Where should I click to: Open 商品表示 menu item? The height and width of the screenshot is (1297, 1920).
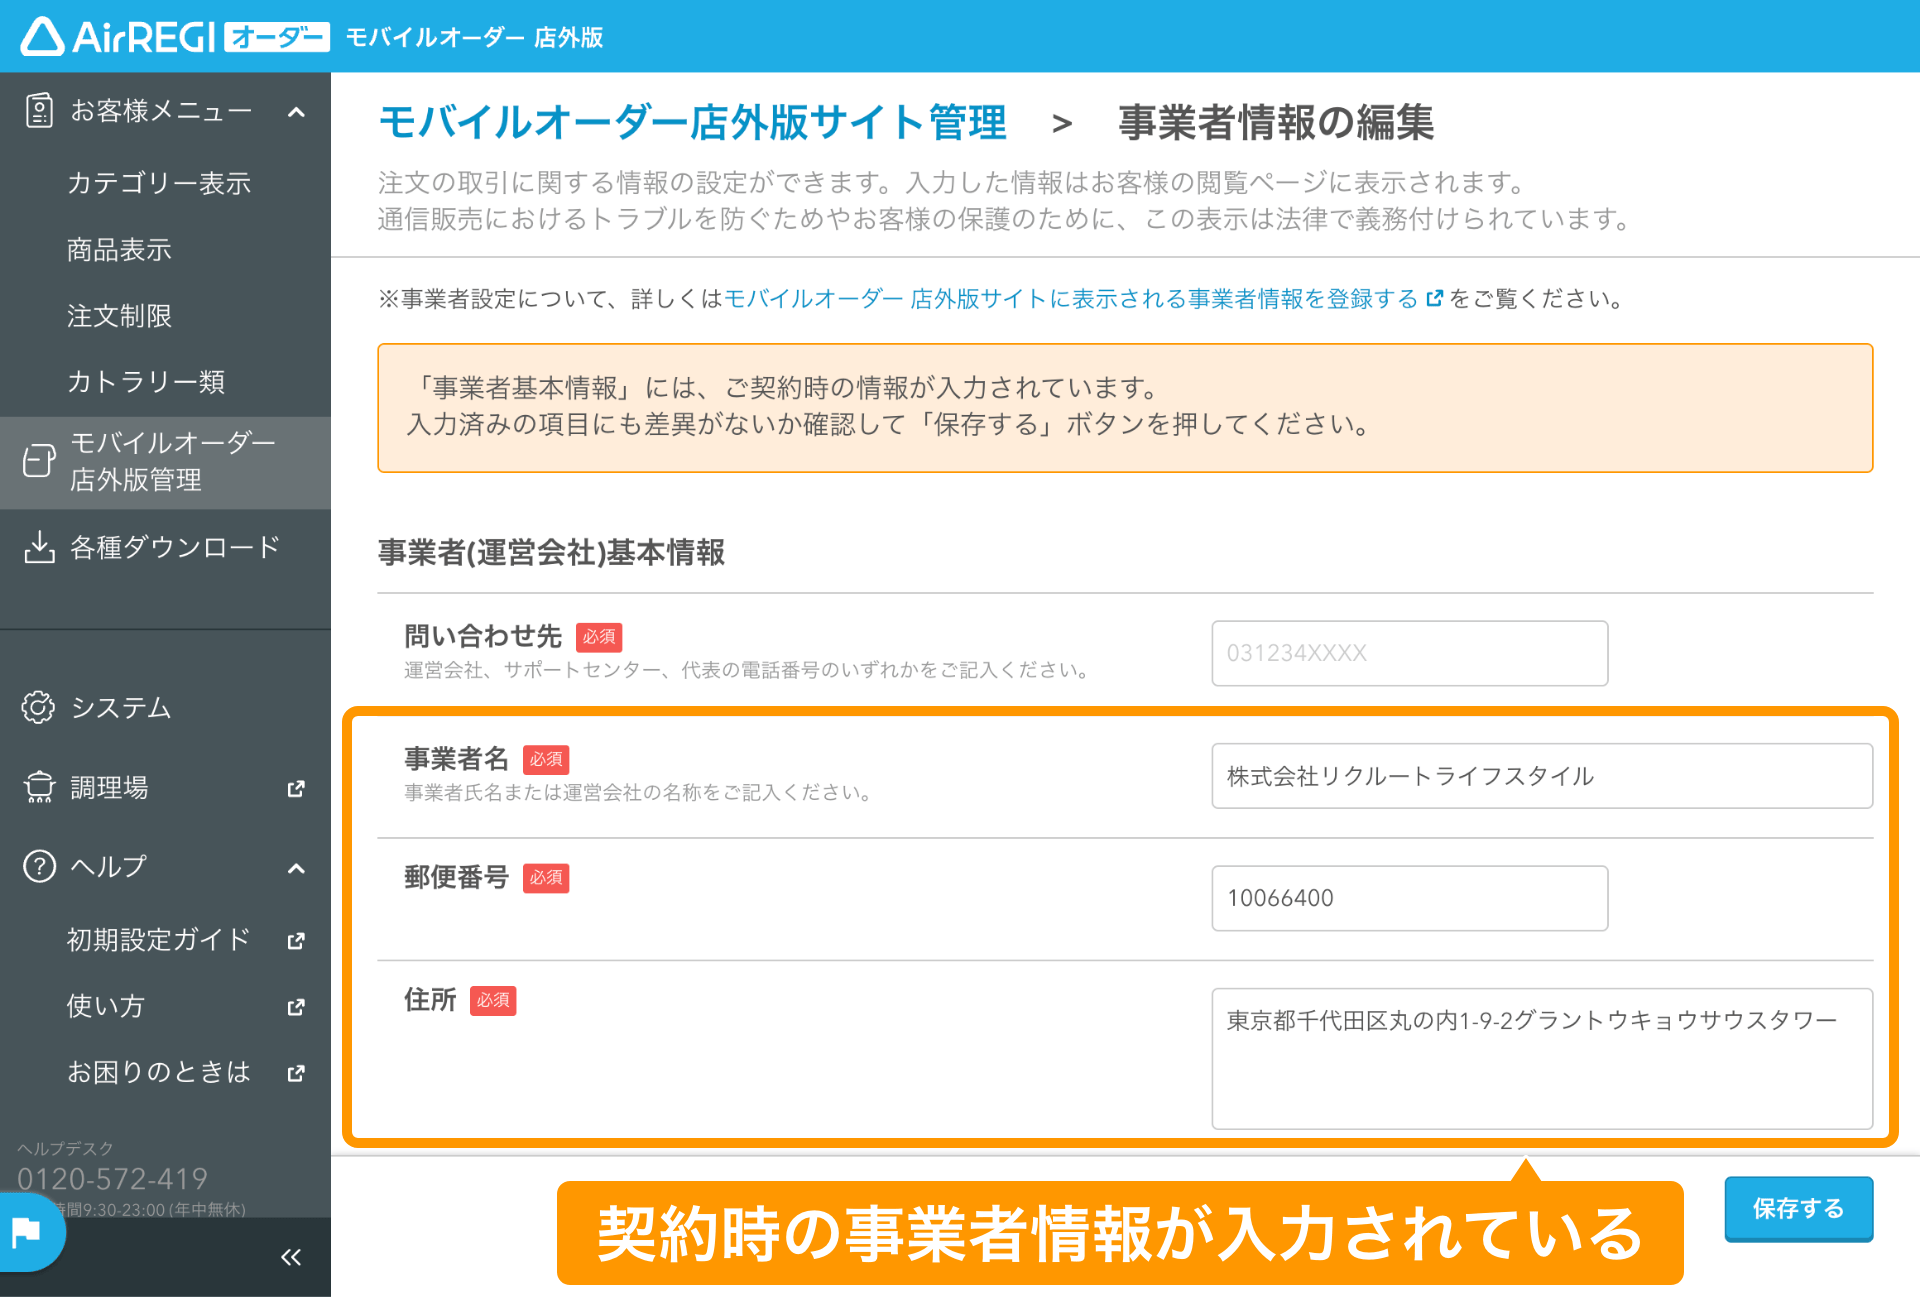pyautogui.click(x=119, y=249)
